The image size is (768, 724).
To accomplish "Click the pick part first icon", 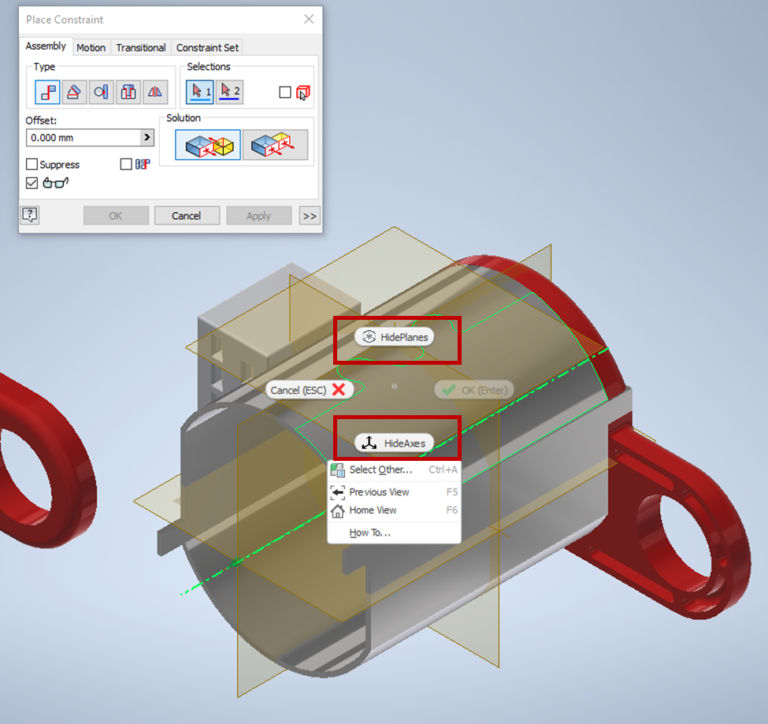I will [x=303, y=92].
